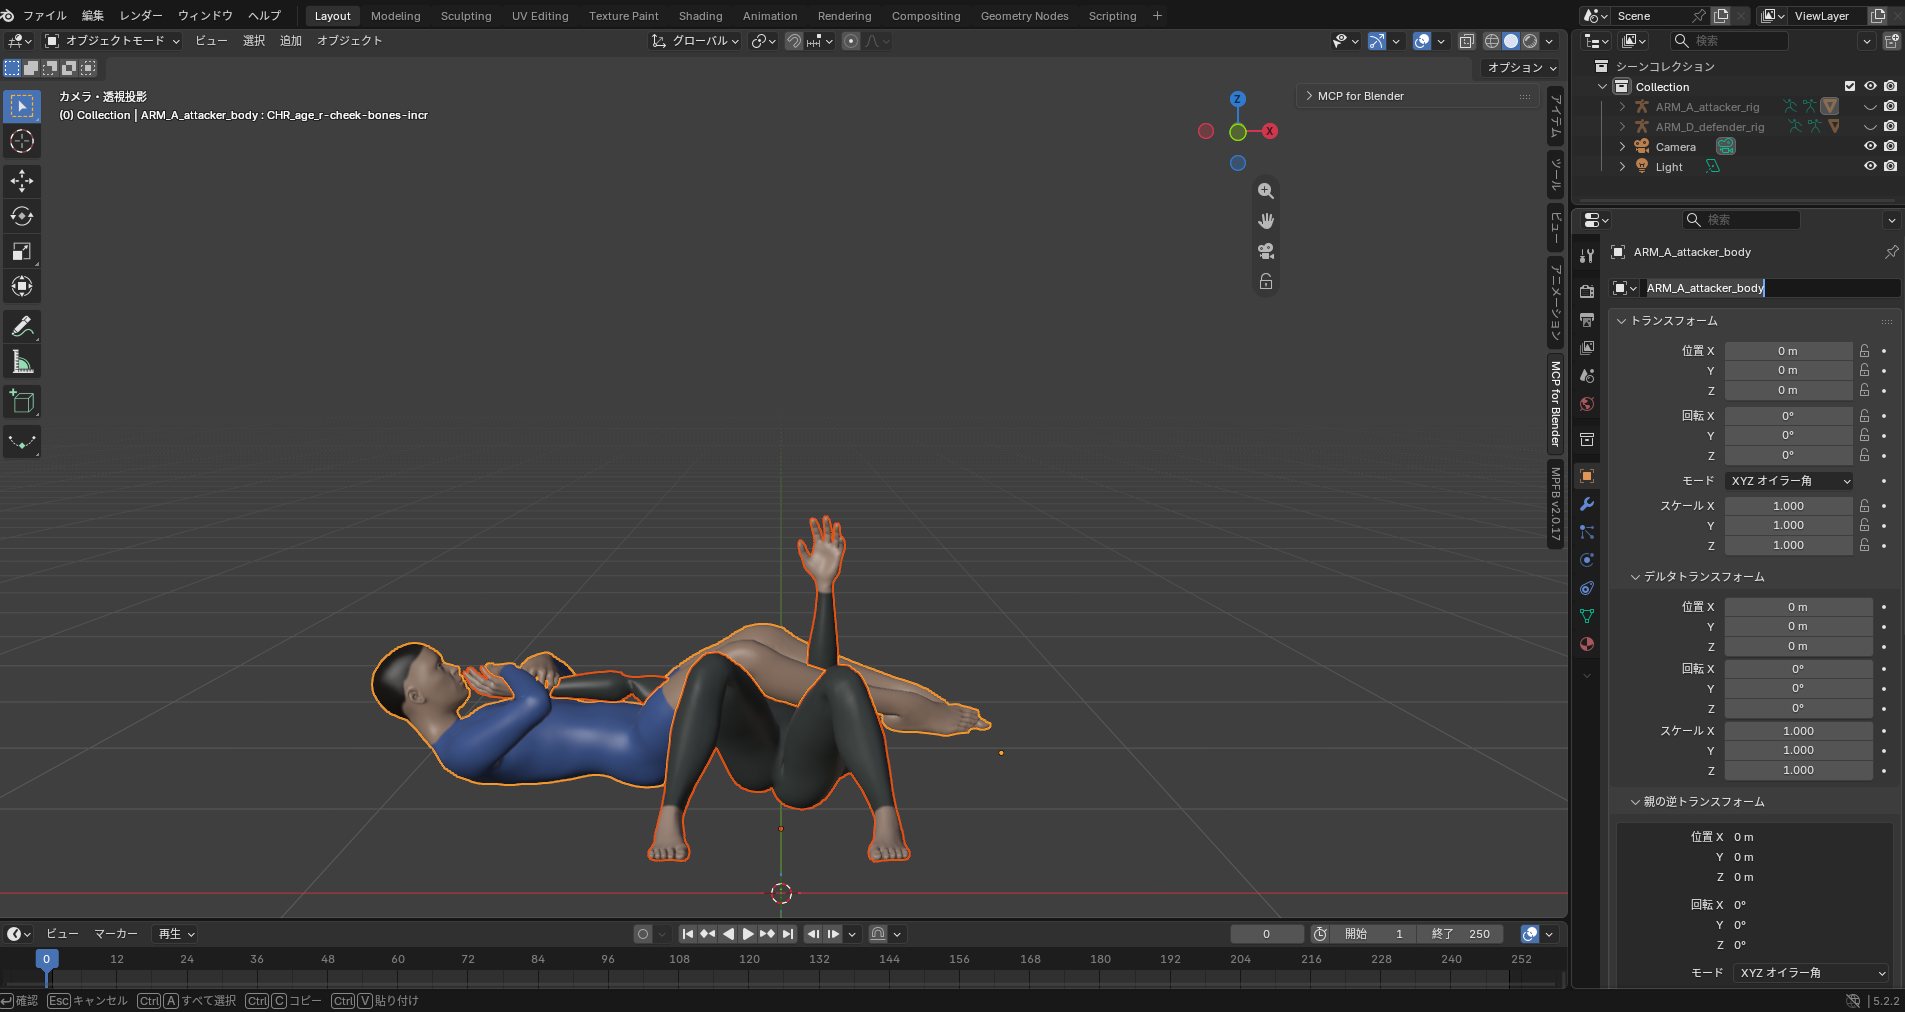The width and height of the screenshot is (1905, 1012).
Task: Toggle lock on Scale Z
Action: point(1864,545)
